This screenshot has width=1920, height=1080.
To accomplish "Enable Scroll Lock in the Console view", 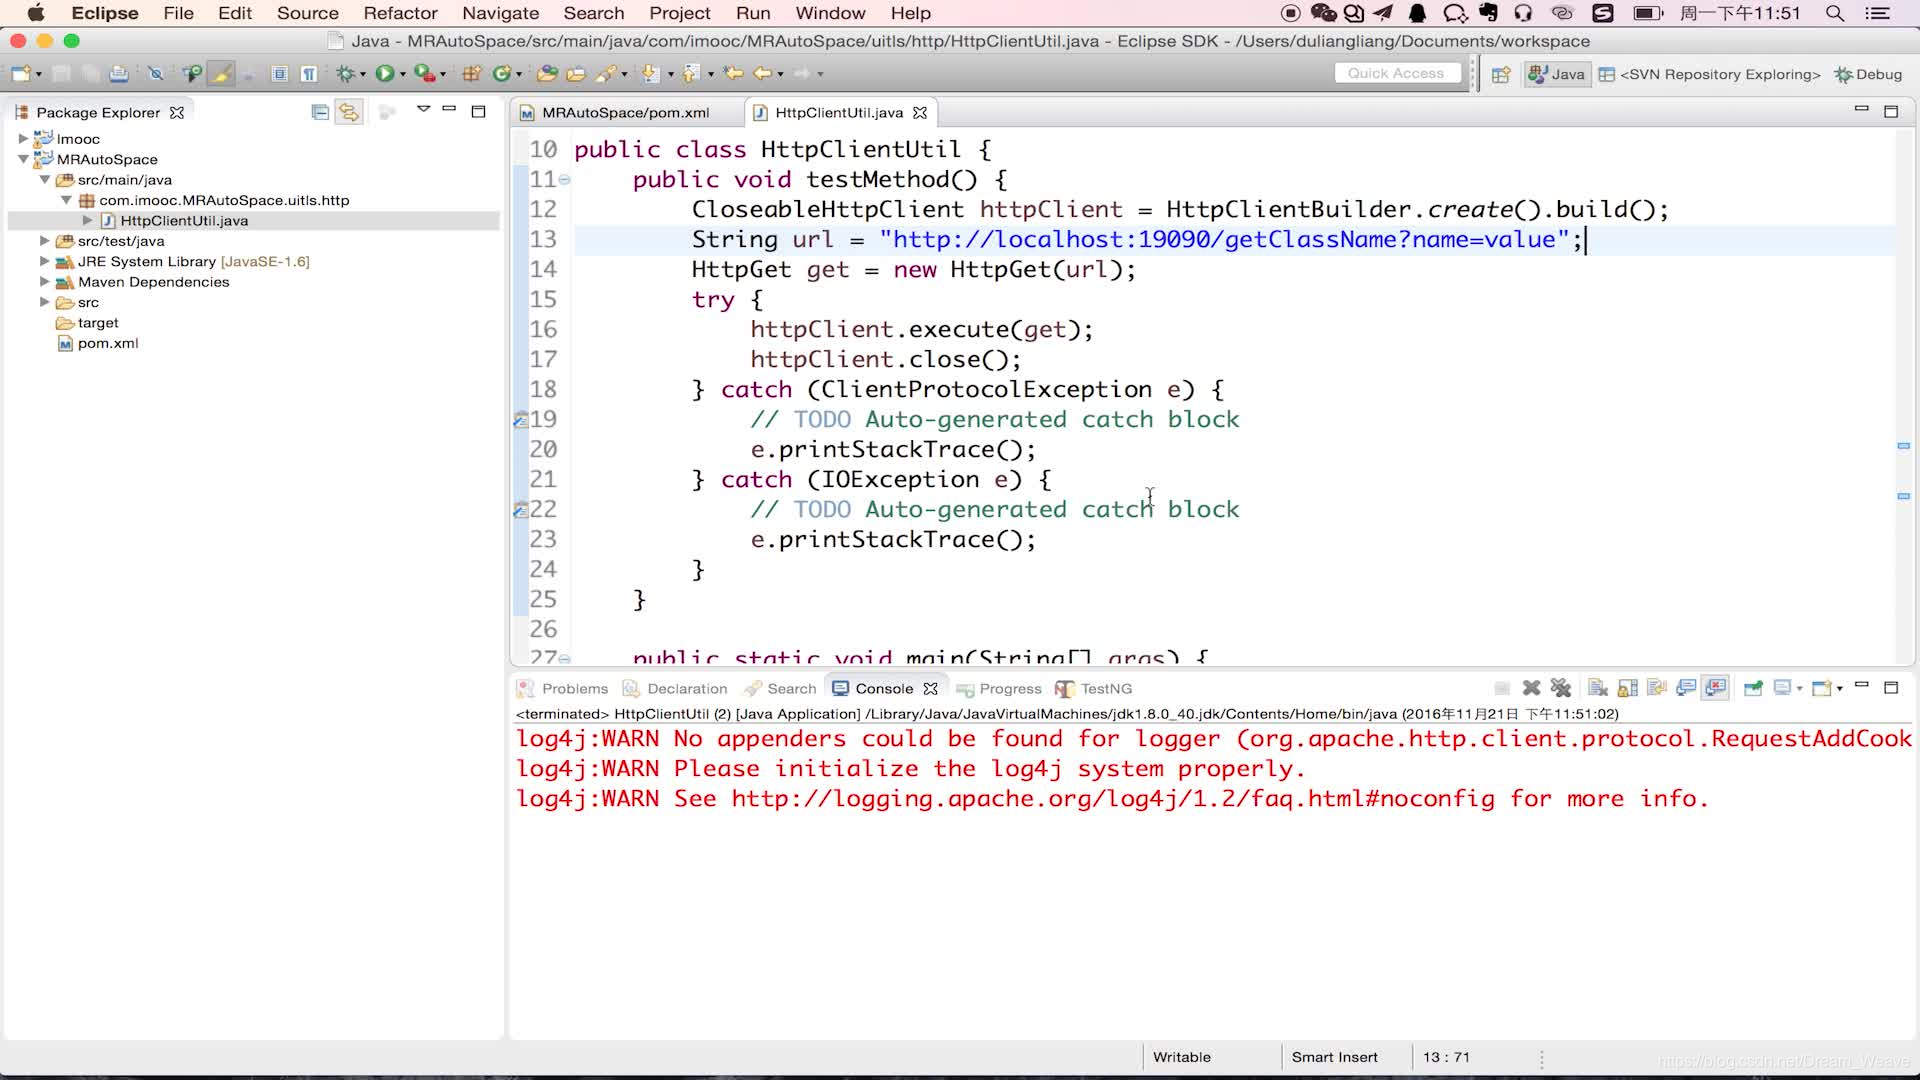I will (x=1628, y=687).
